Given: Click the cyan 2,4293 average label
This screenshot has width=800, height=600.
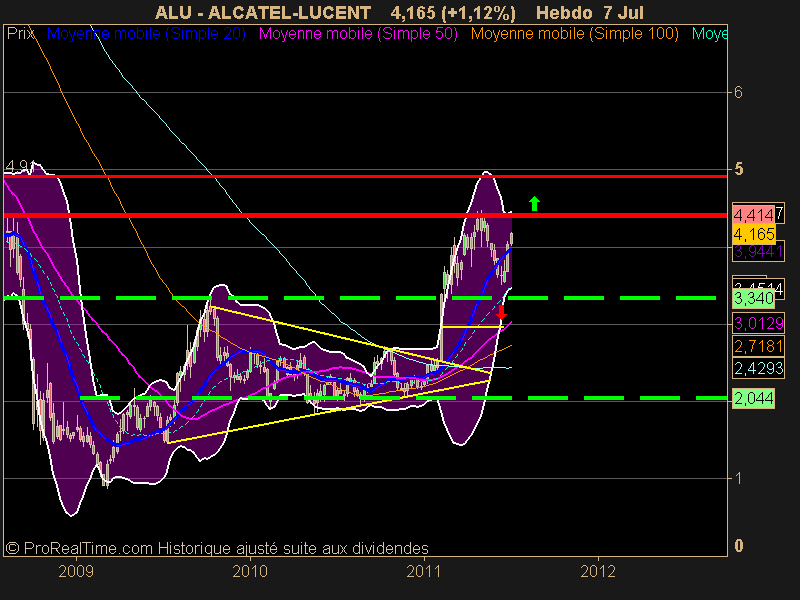Looking at the screenshot, I should [758, 368].
